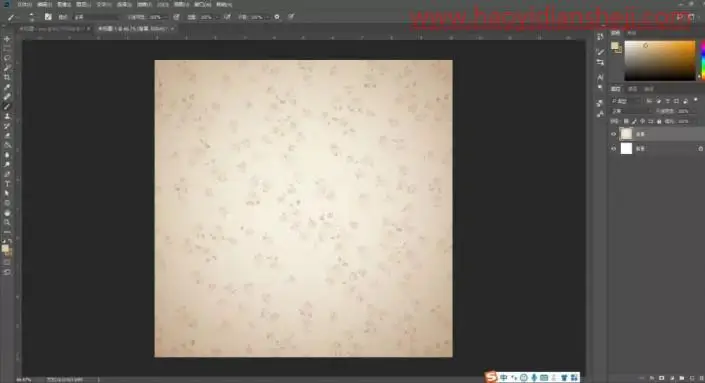
Task: Select the Zoom tool
Action: (7, 222)
